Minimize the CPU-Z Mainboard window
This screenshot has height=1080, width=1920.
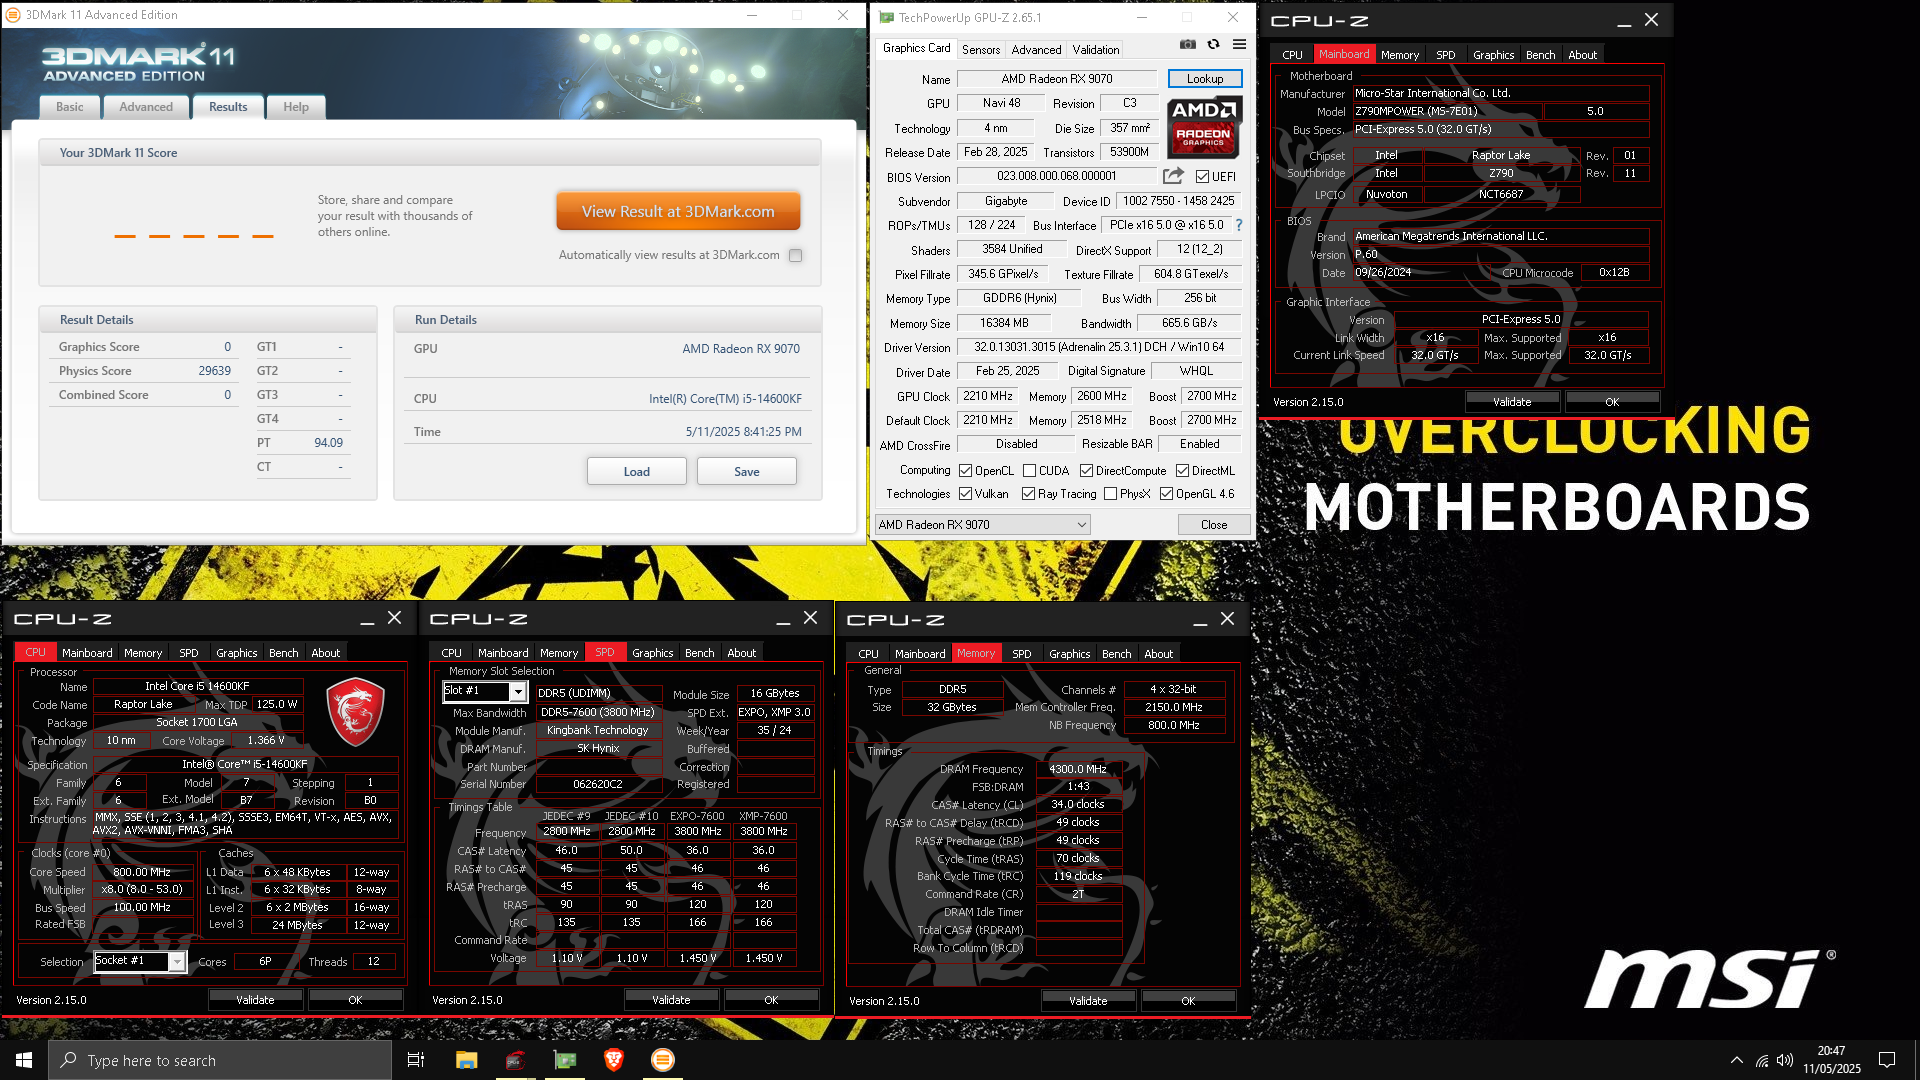click(x=1624, y=20)
